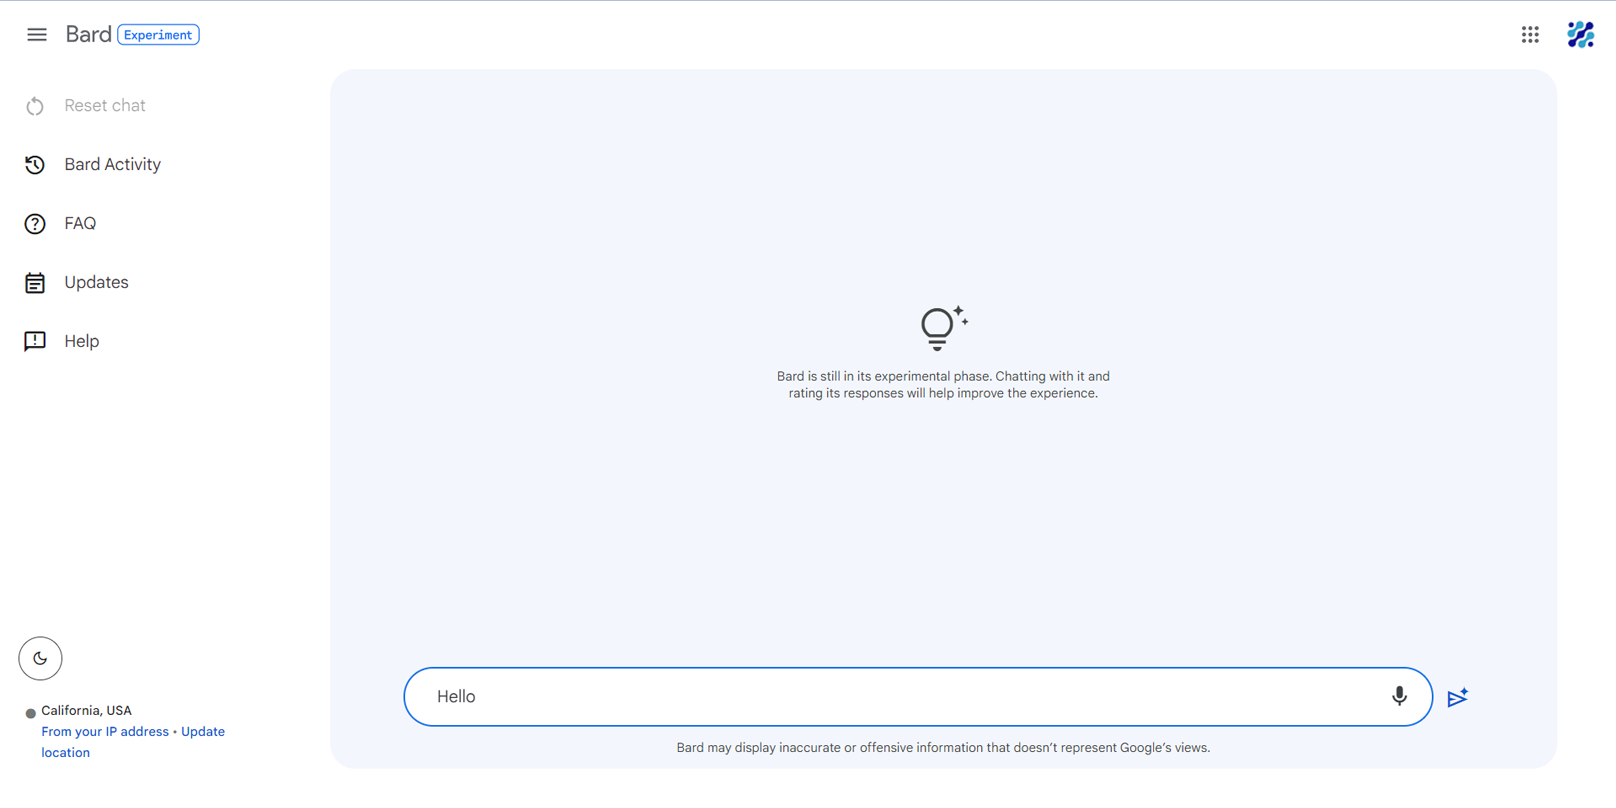
Task: Click the experimental phase notice text
Action: point(943,385)
